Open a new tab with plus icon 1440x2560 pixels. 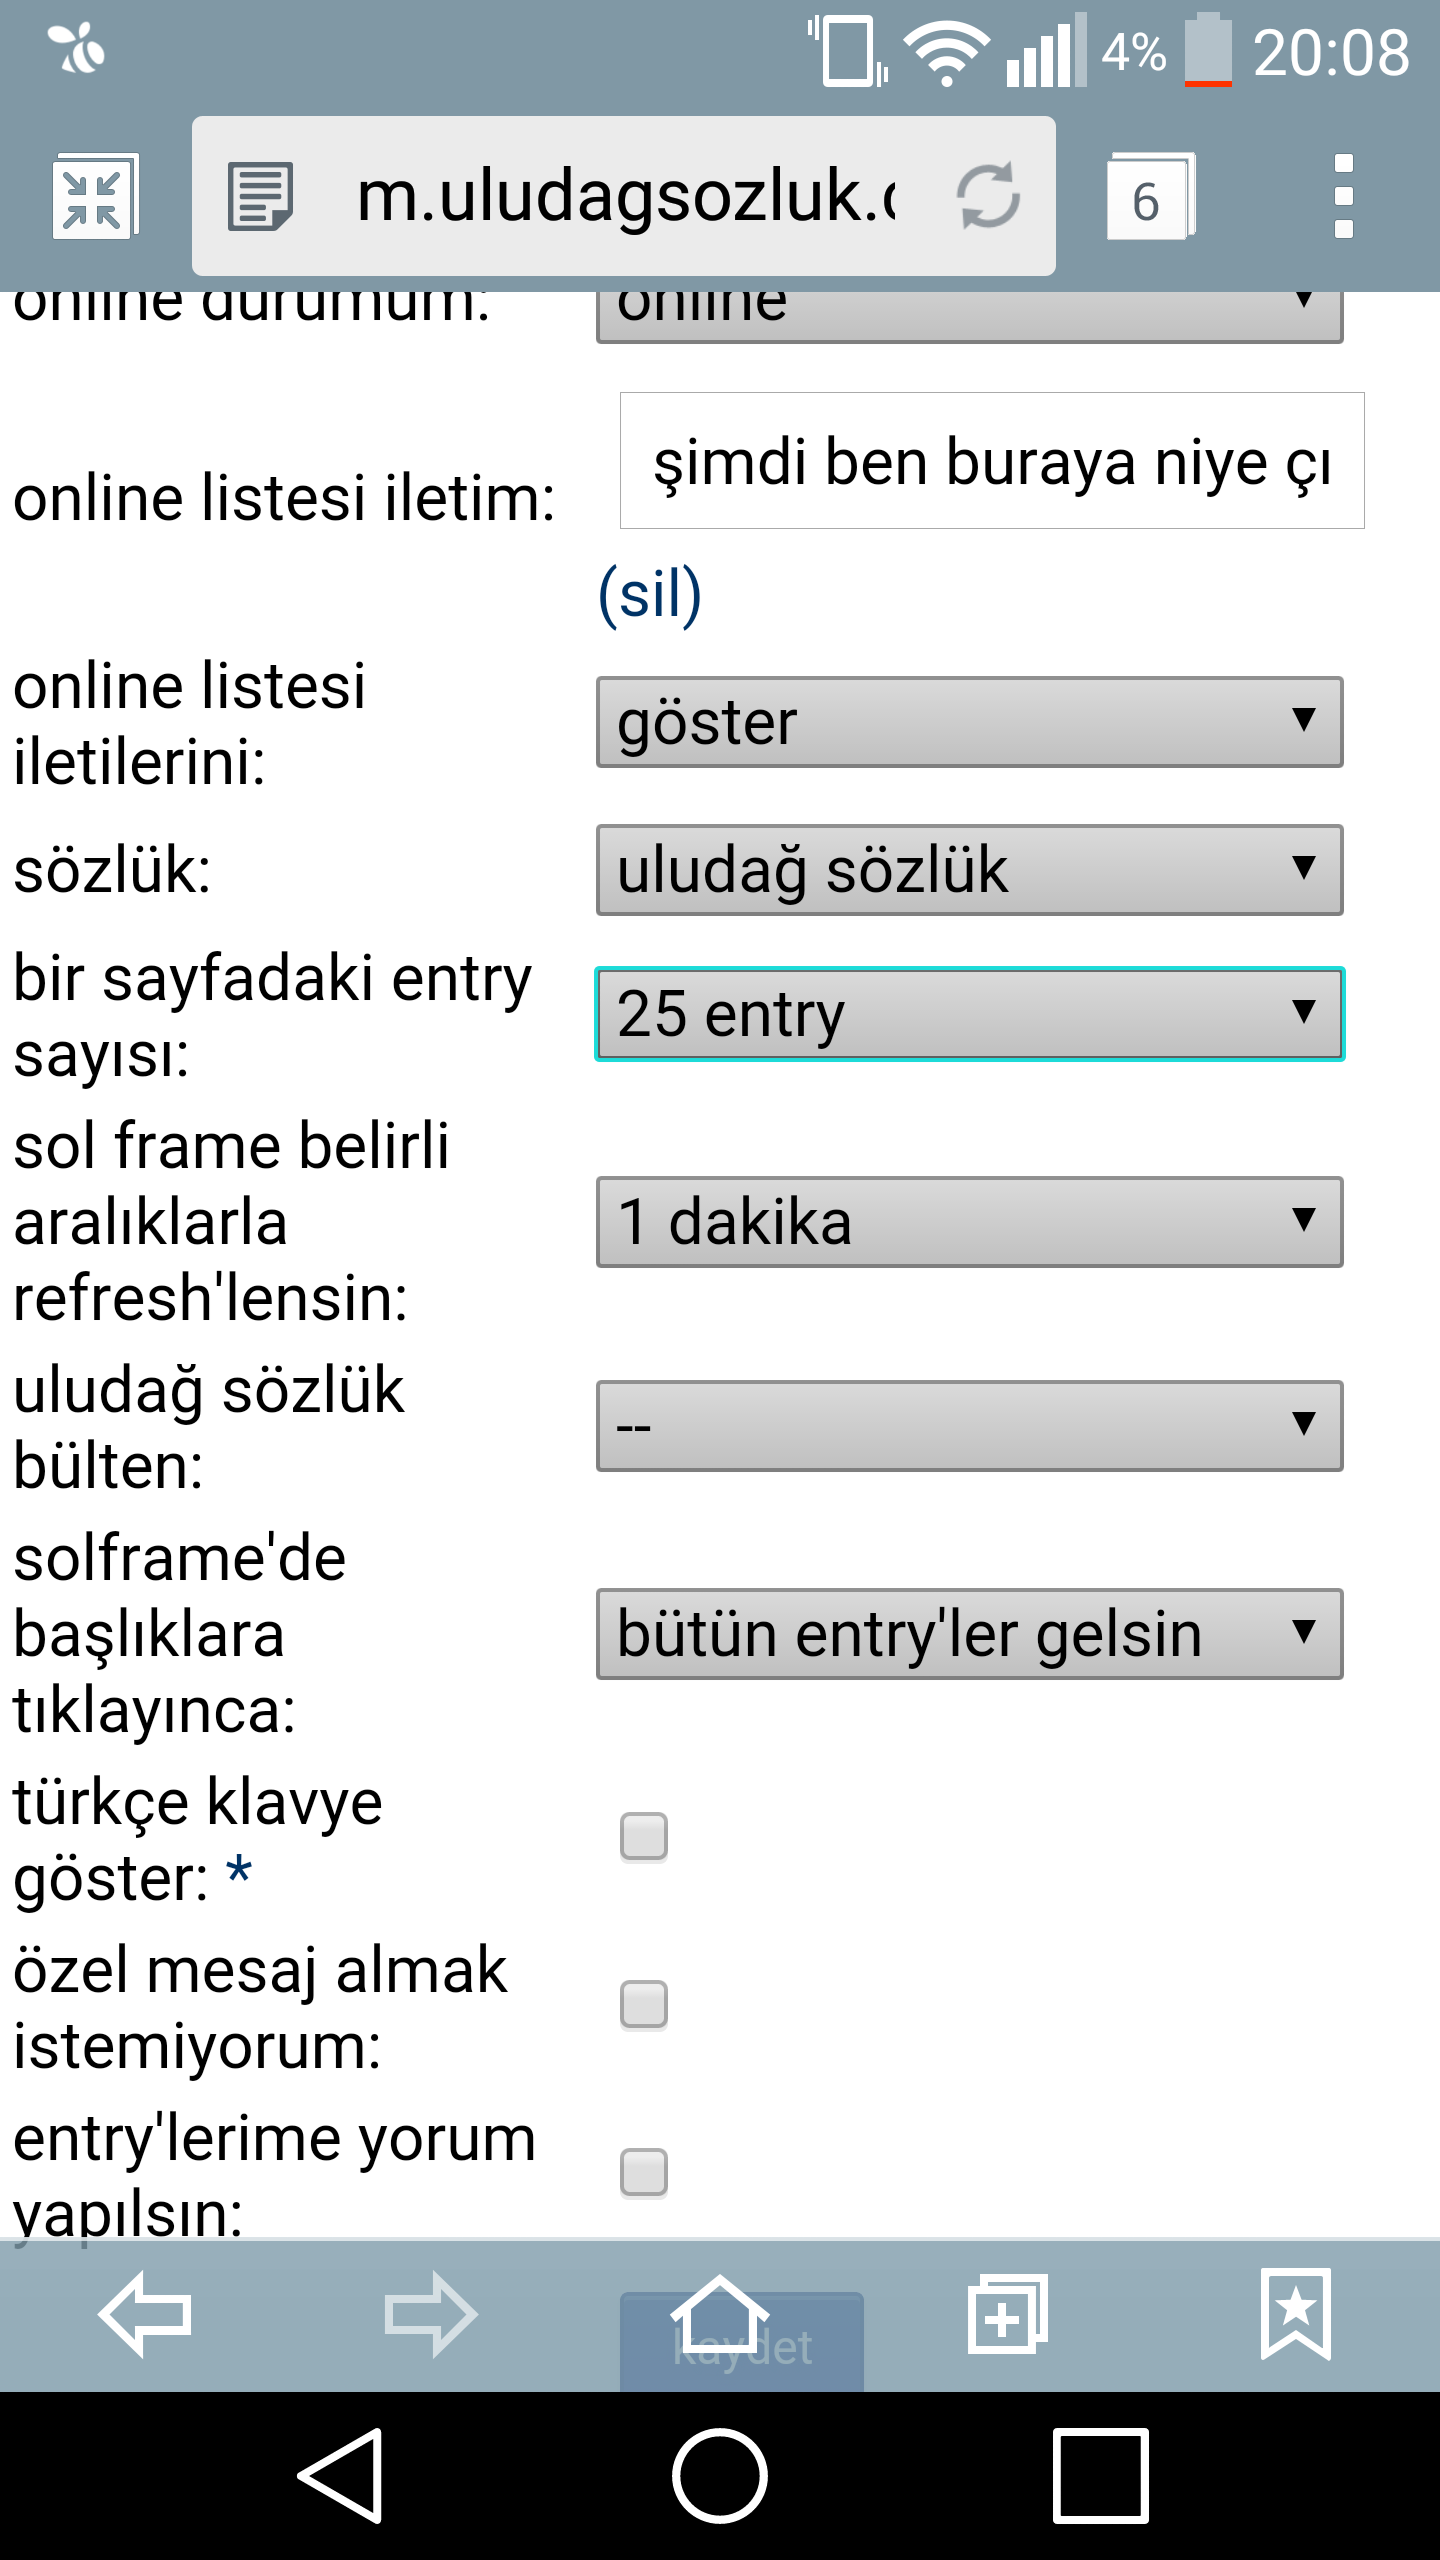1007,2314
